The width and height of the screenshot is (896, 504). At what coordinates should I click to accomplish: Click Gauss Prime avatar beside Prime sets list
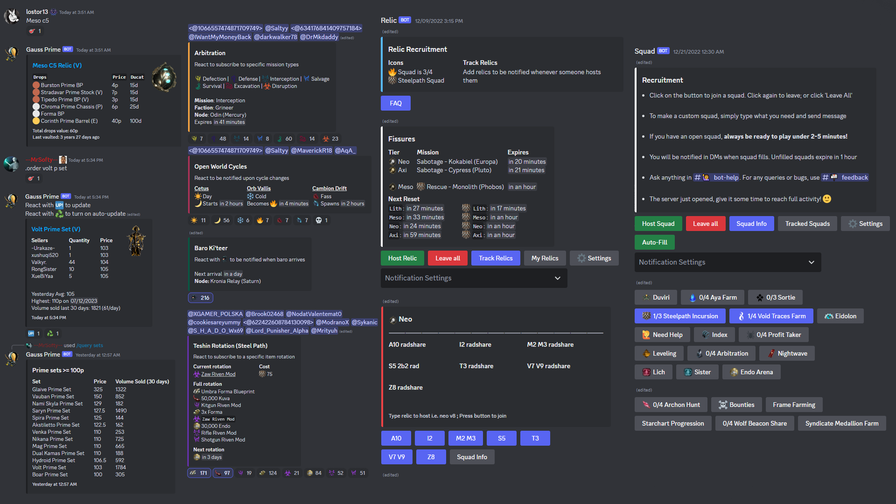tap(11, 358)
